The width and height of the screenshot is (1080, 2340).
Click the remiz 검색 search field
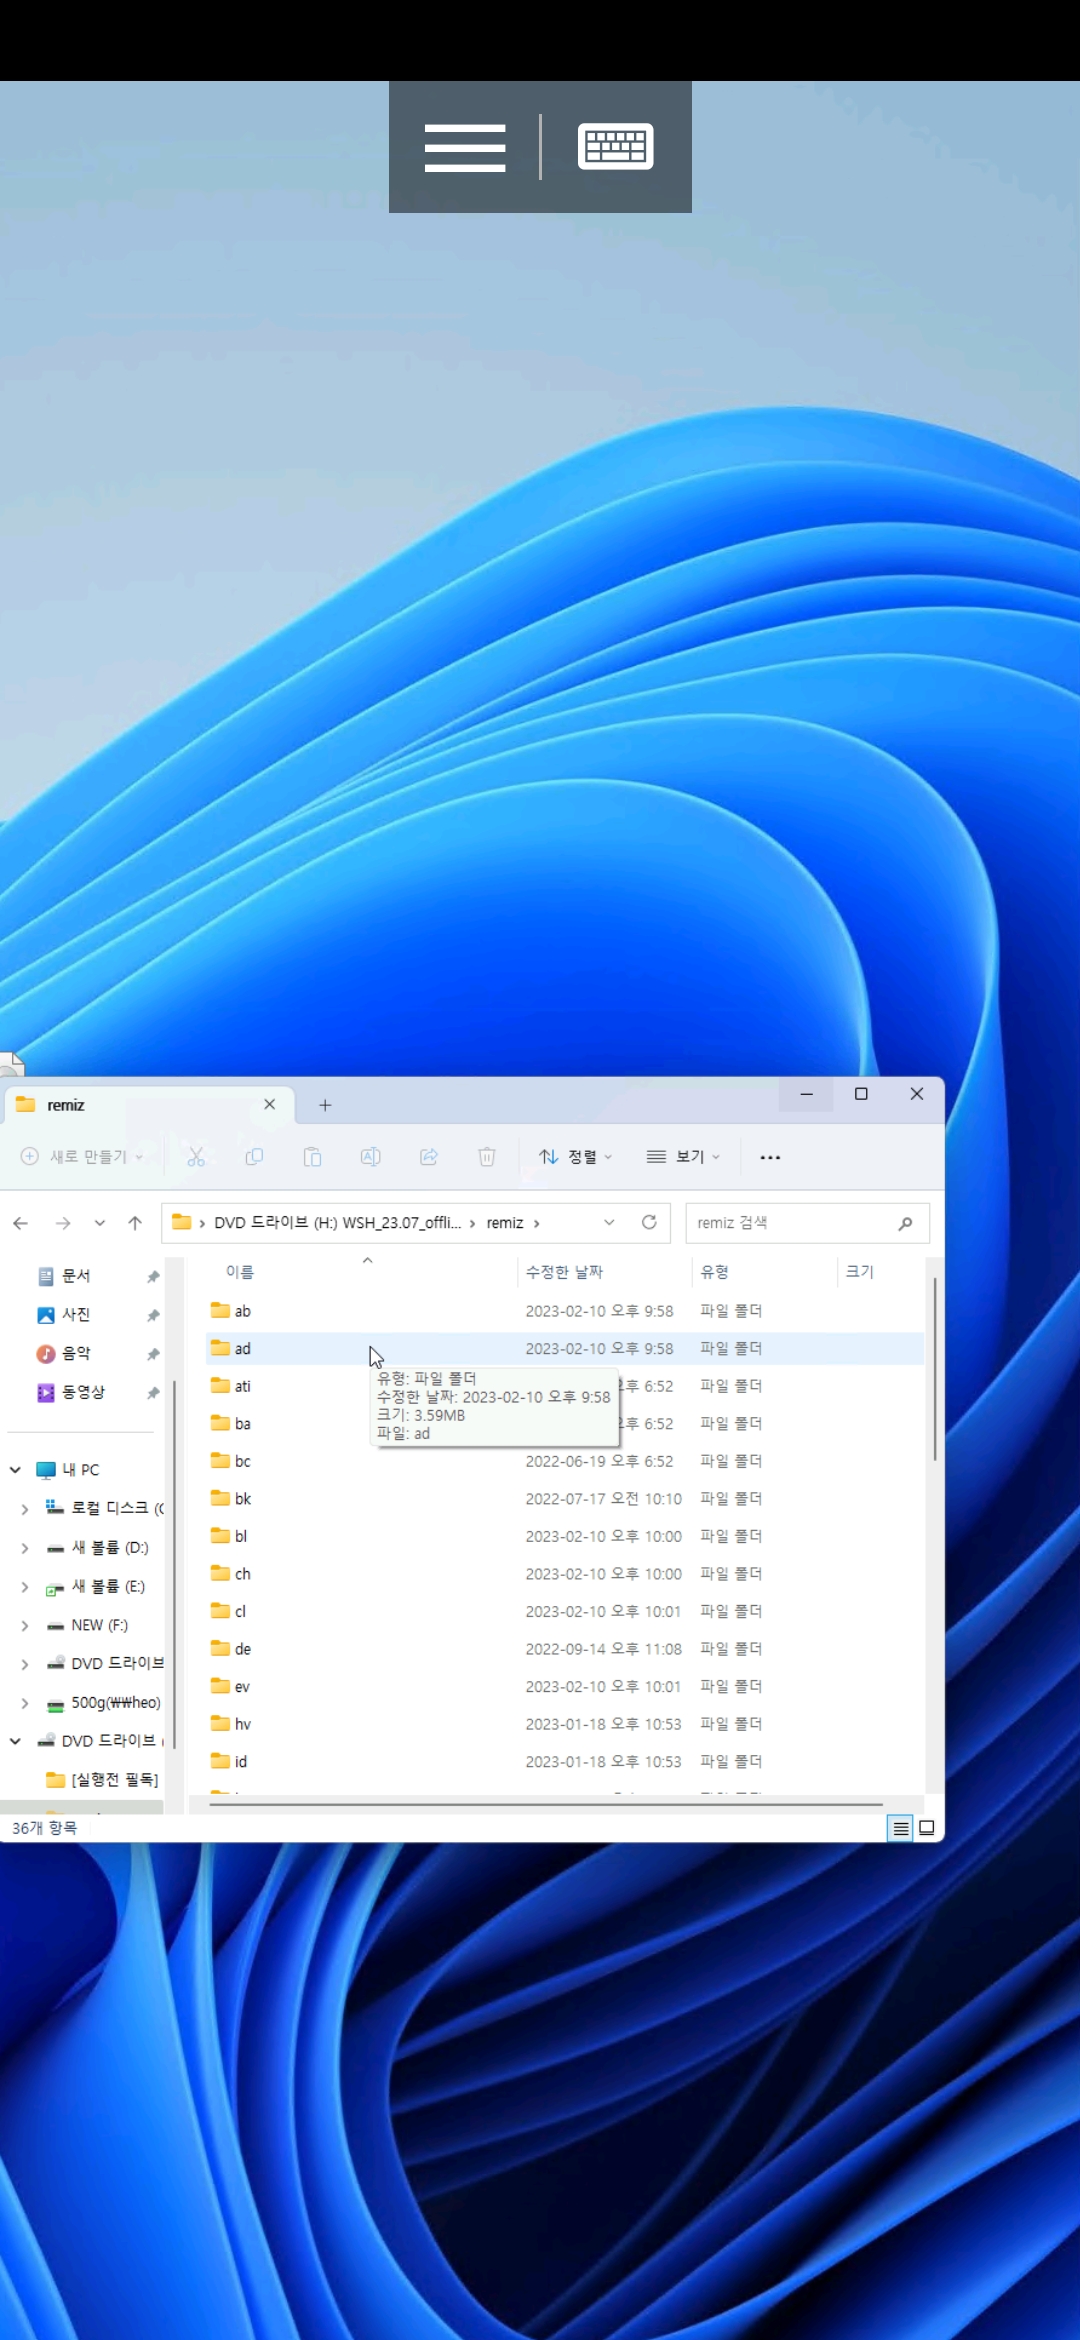[x=807, y=1223]
